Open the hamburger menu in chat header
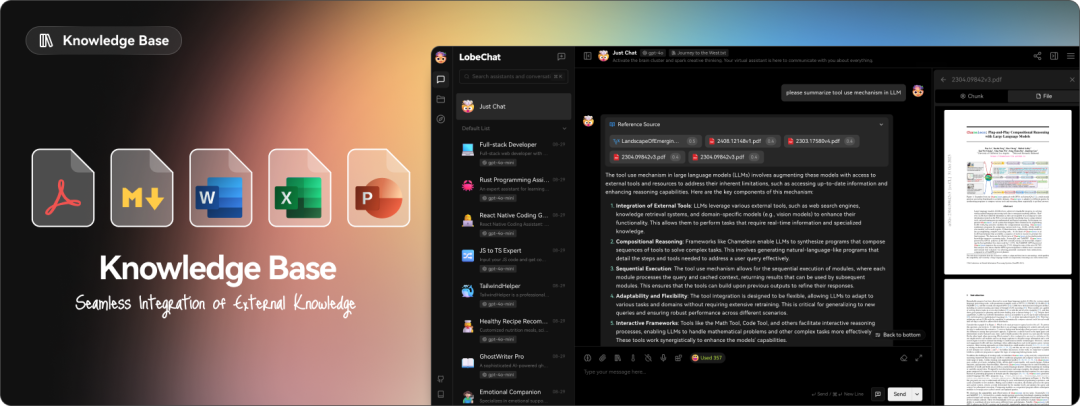The height and width of the screenshot is (406, 1080). pos(1070,56)
